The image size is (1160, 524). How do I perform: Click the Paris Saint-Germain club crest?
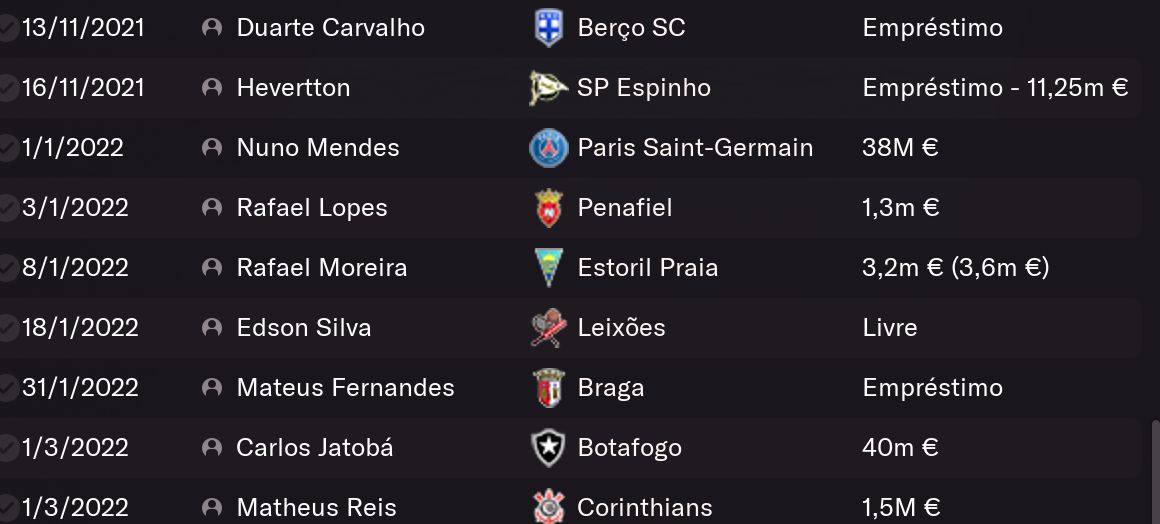point(548,147)
